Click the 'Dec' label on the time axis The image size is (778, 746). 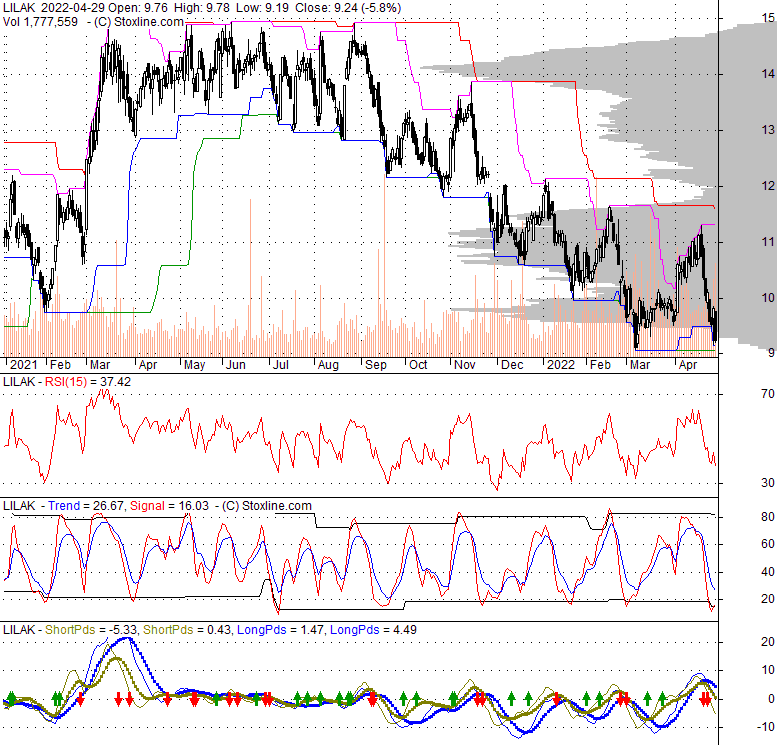click(x=512, y=365)
